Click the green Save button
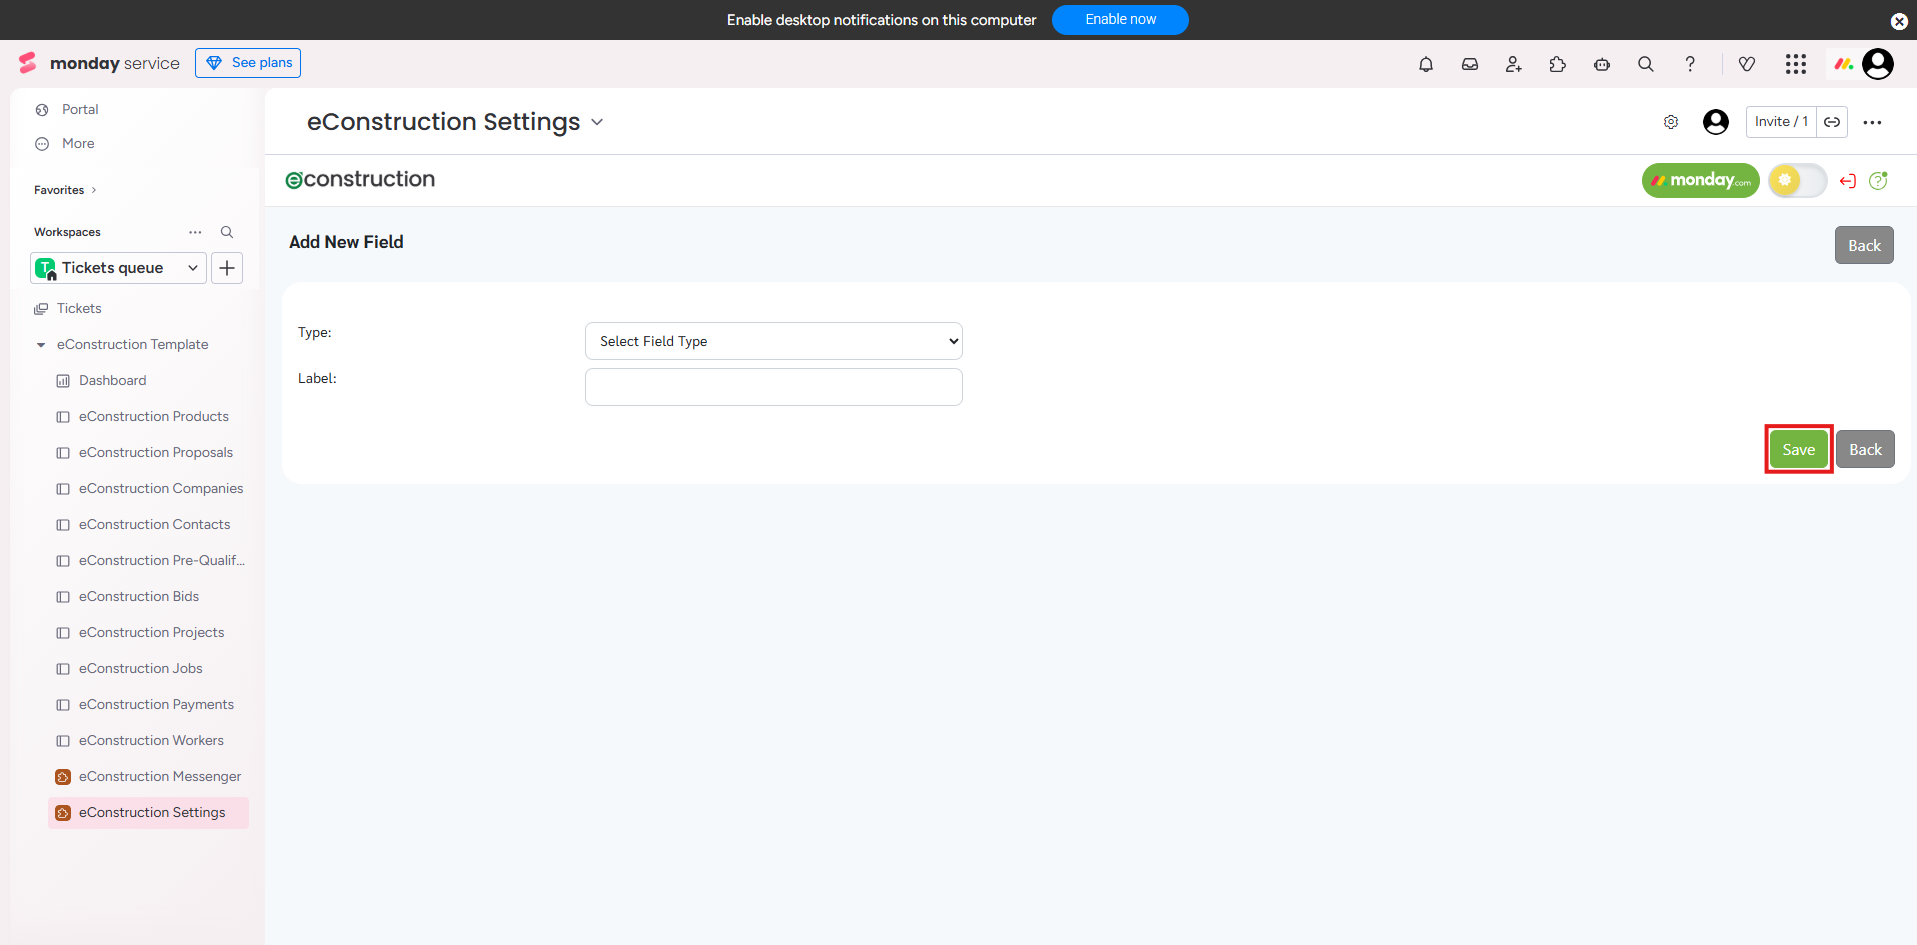1917x945 pixels. click(x=1797, y=450)
